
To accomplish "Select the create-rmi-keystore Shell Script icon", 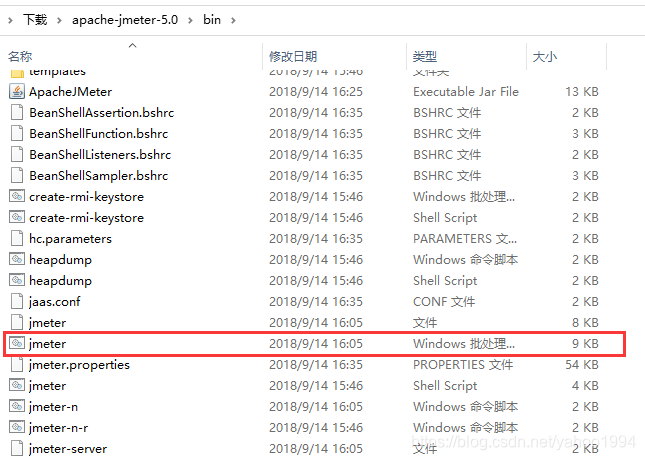I will [x=17, y=217].
